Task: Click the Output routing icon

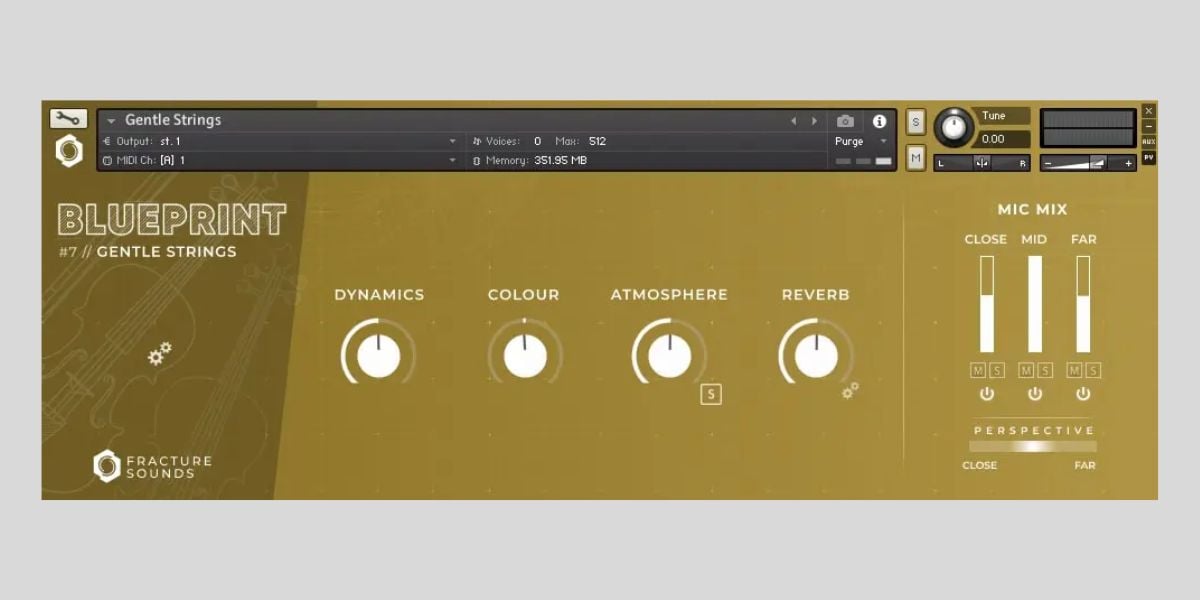Action: [107, 141]
